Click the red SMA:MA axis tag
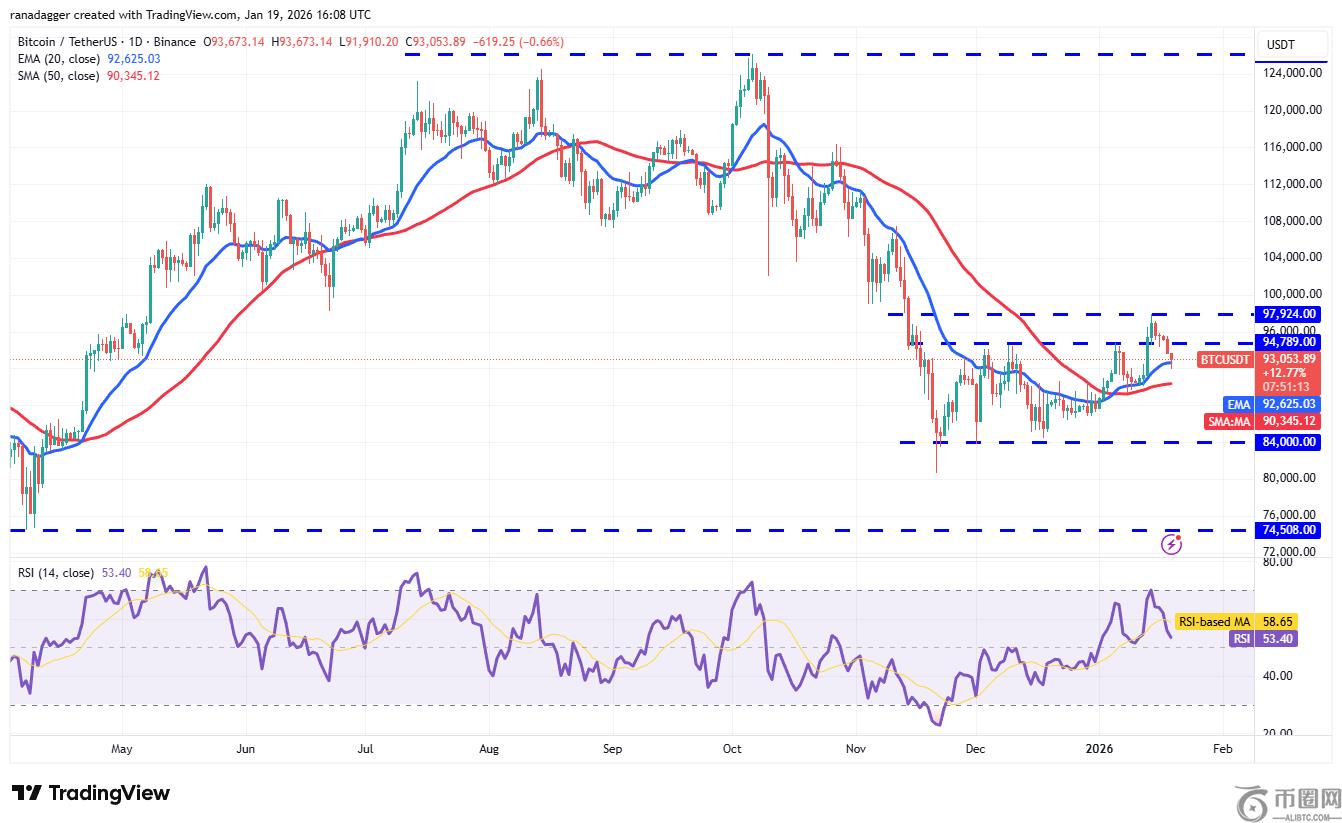The image size is (1342, 823). (1226, 421)
